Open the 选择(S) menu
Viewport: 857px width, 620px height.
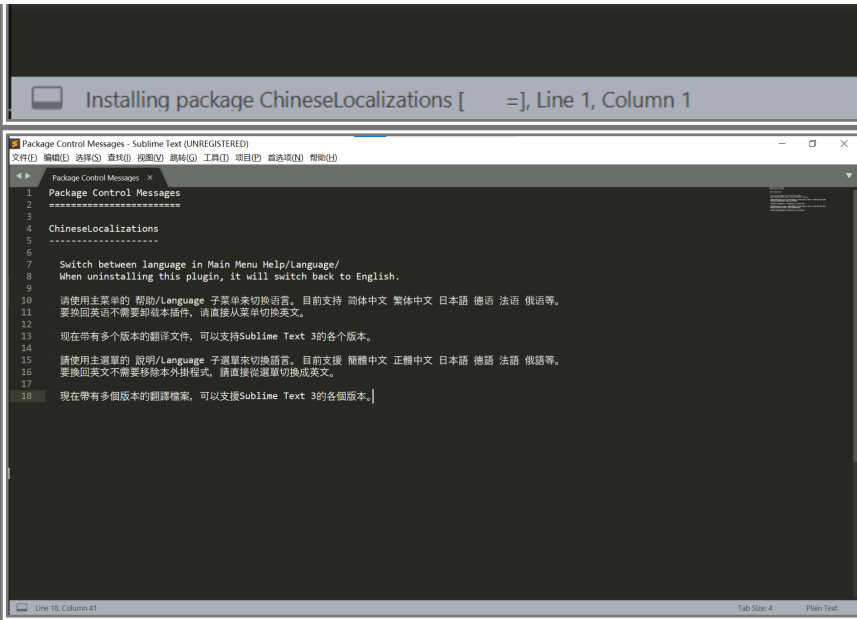tap(88, 157)
